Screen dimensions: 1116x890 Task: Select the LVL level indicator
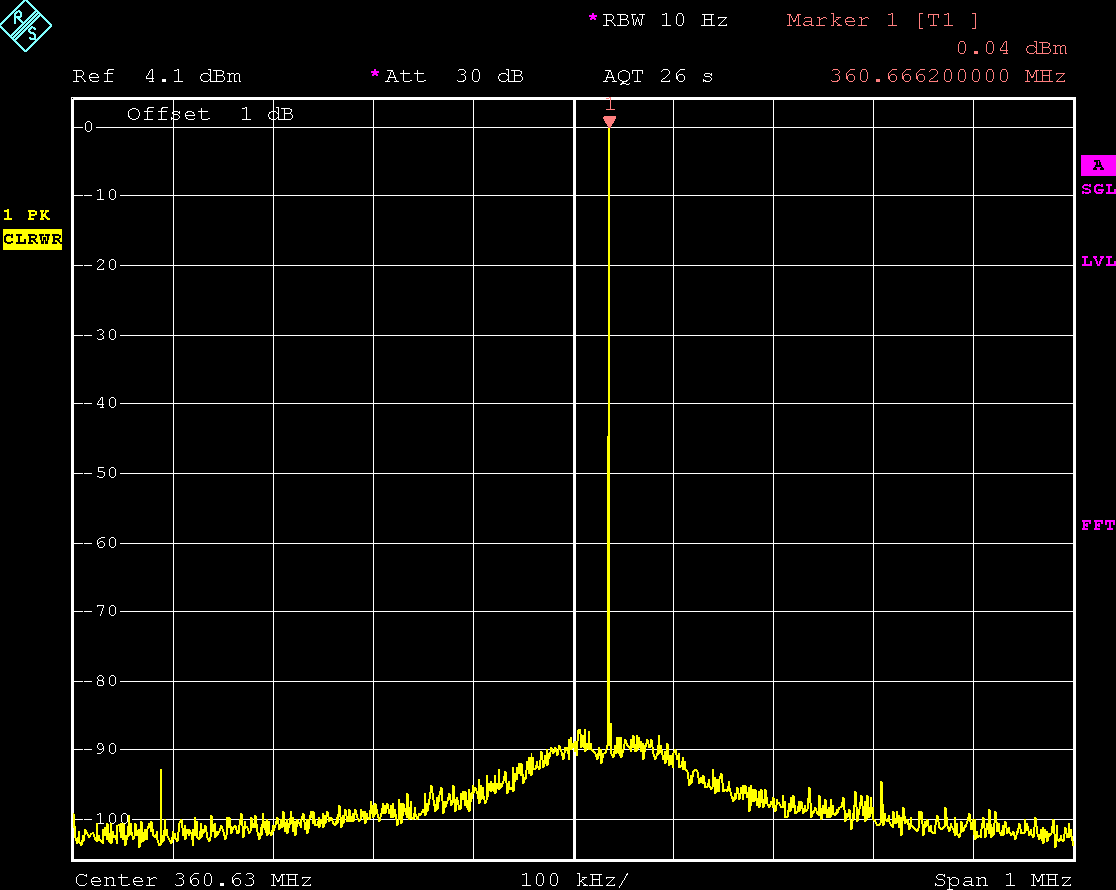pos(1097,262)
